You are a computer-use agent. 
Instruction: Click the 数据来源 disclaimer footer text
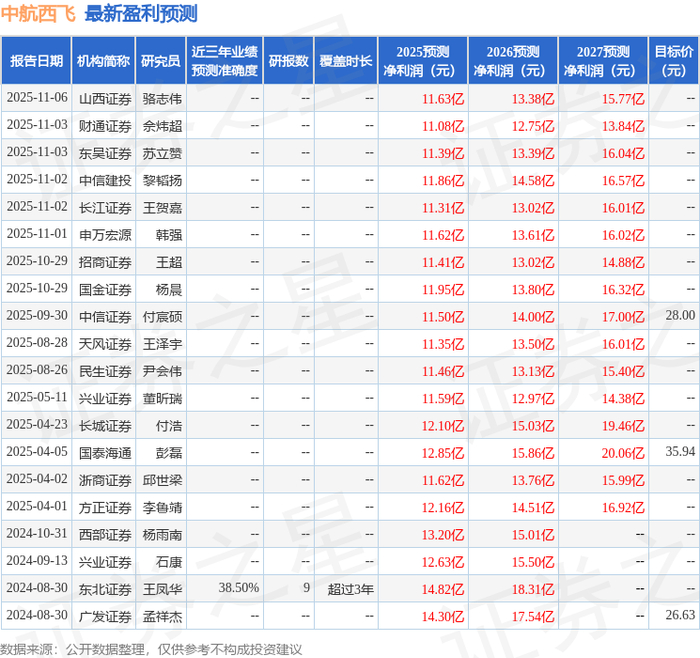tap(151, 649)
